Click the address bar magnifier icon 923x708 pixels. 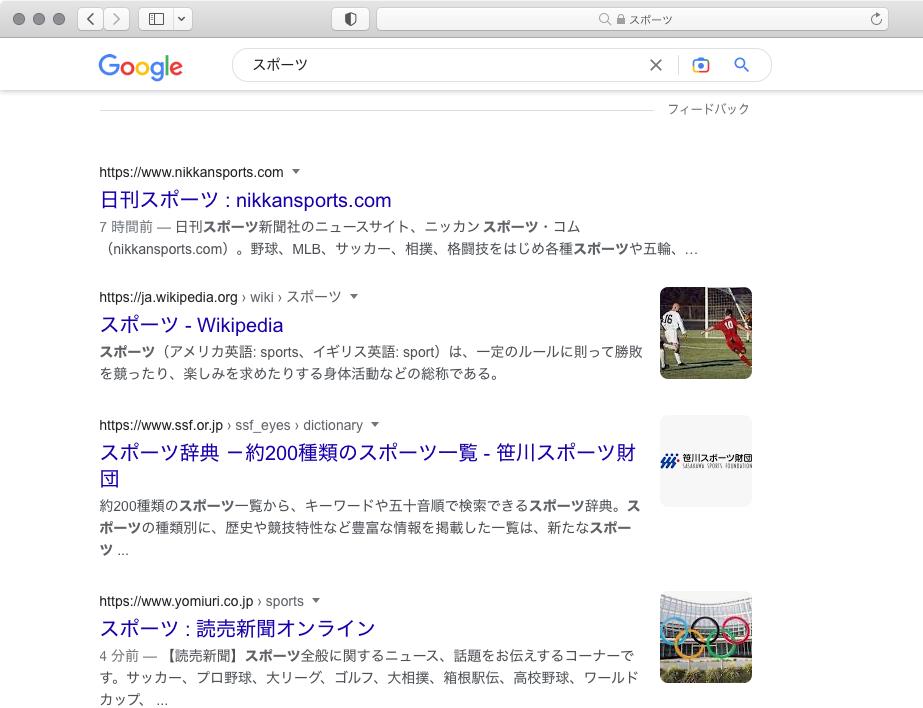[x=605, y=19]
